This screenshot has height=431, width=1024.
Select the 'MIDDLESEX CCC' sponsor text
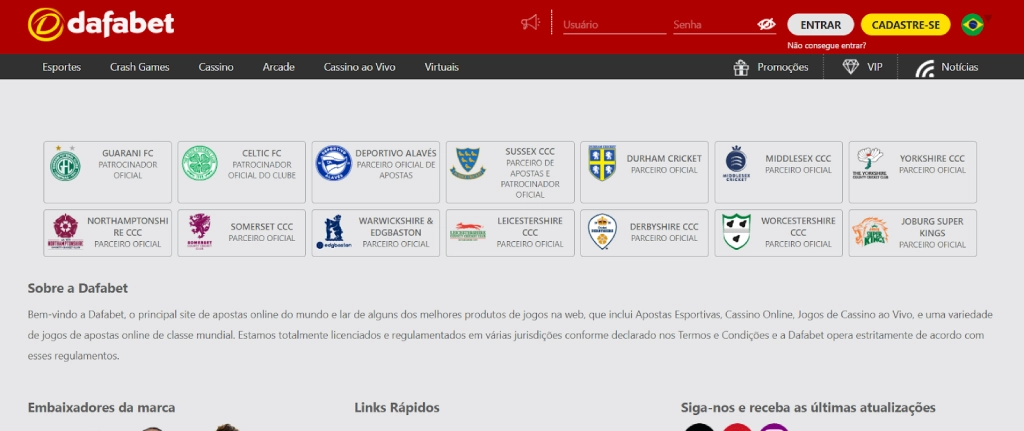(x=798, y=158)
